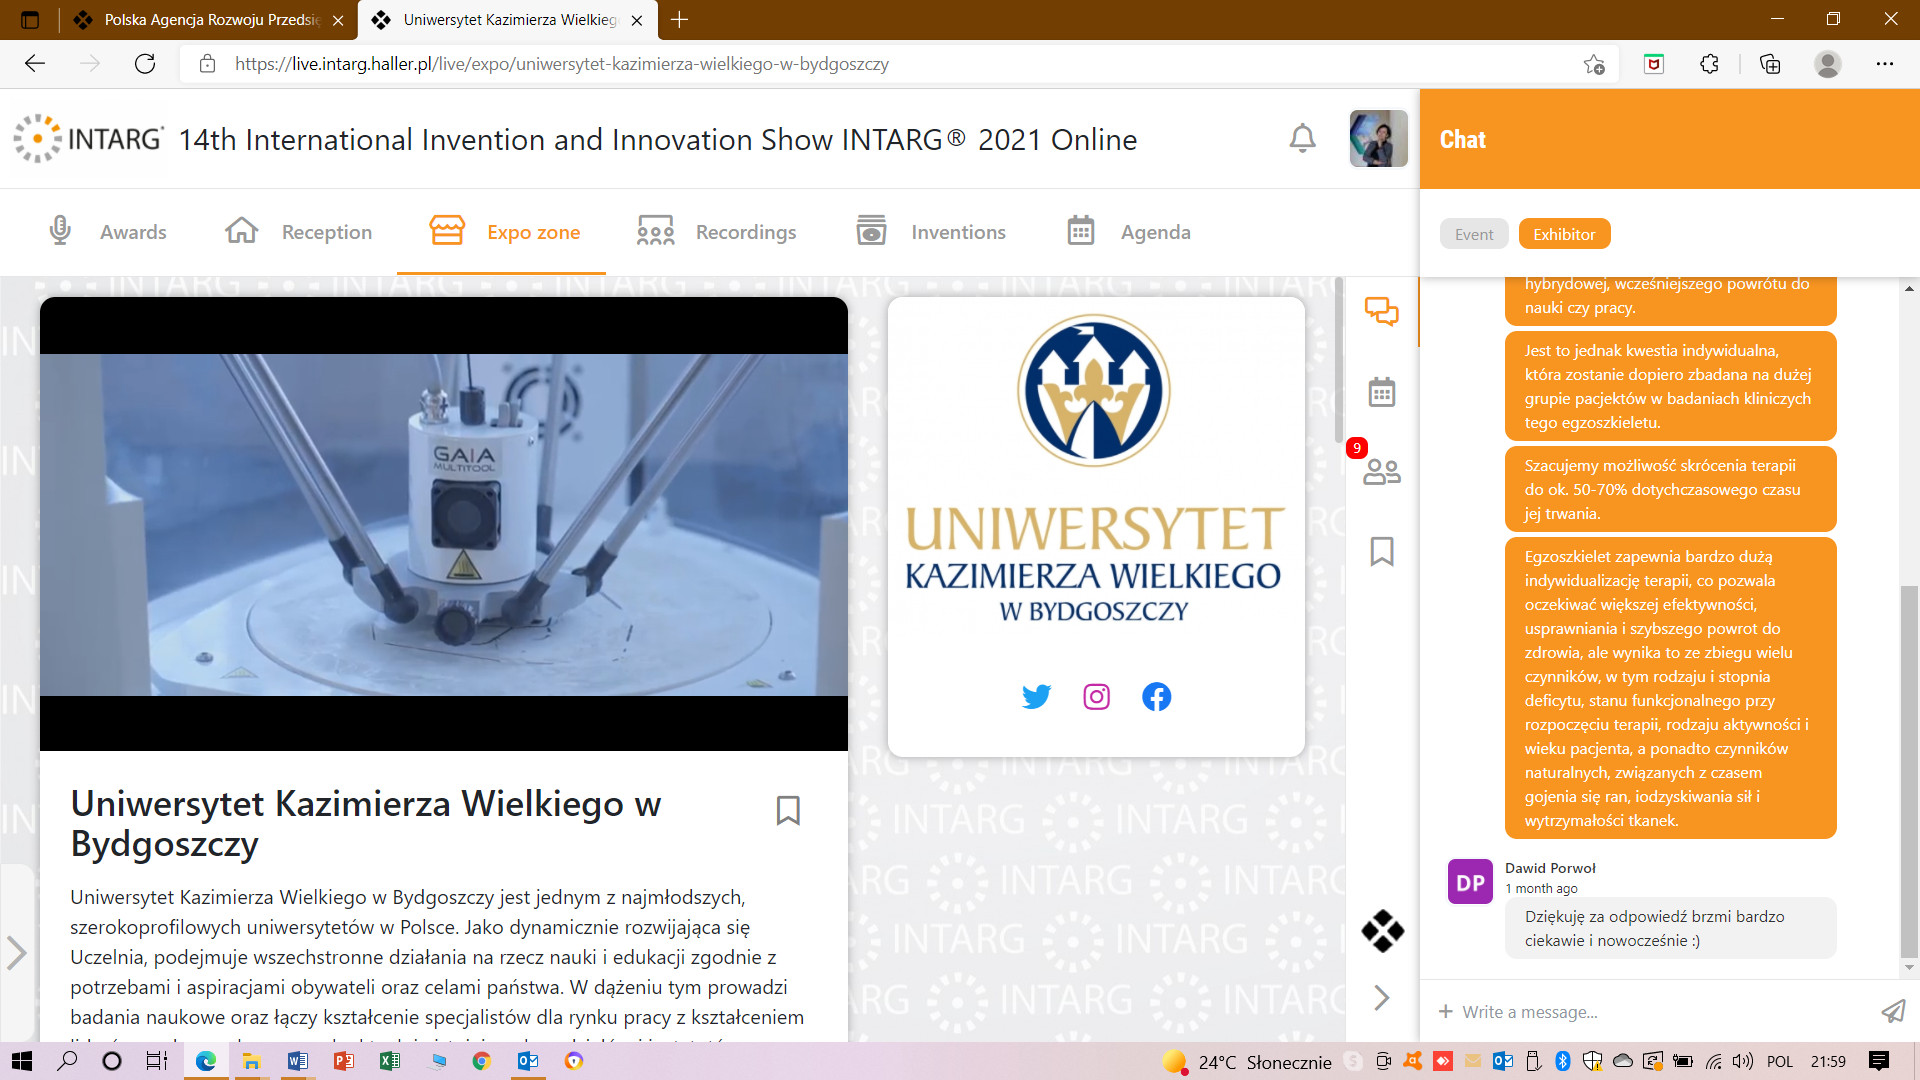Click the Reception house icon
Image resolution: width=1920 pixels, height=1080 pixels.
click(x=241, y=230)
